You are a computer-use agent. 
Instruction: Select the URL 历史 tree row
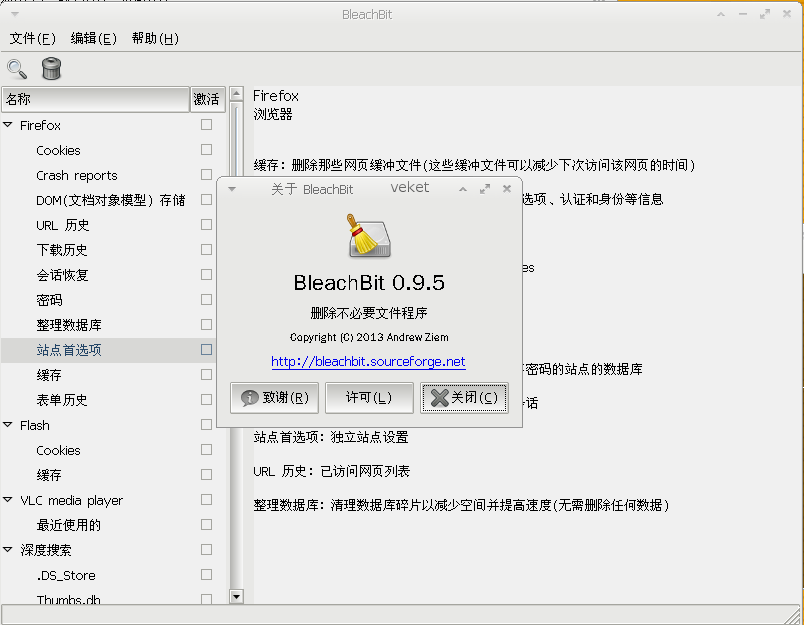(108, 225)
